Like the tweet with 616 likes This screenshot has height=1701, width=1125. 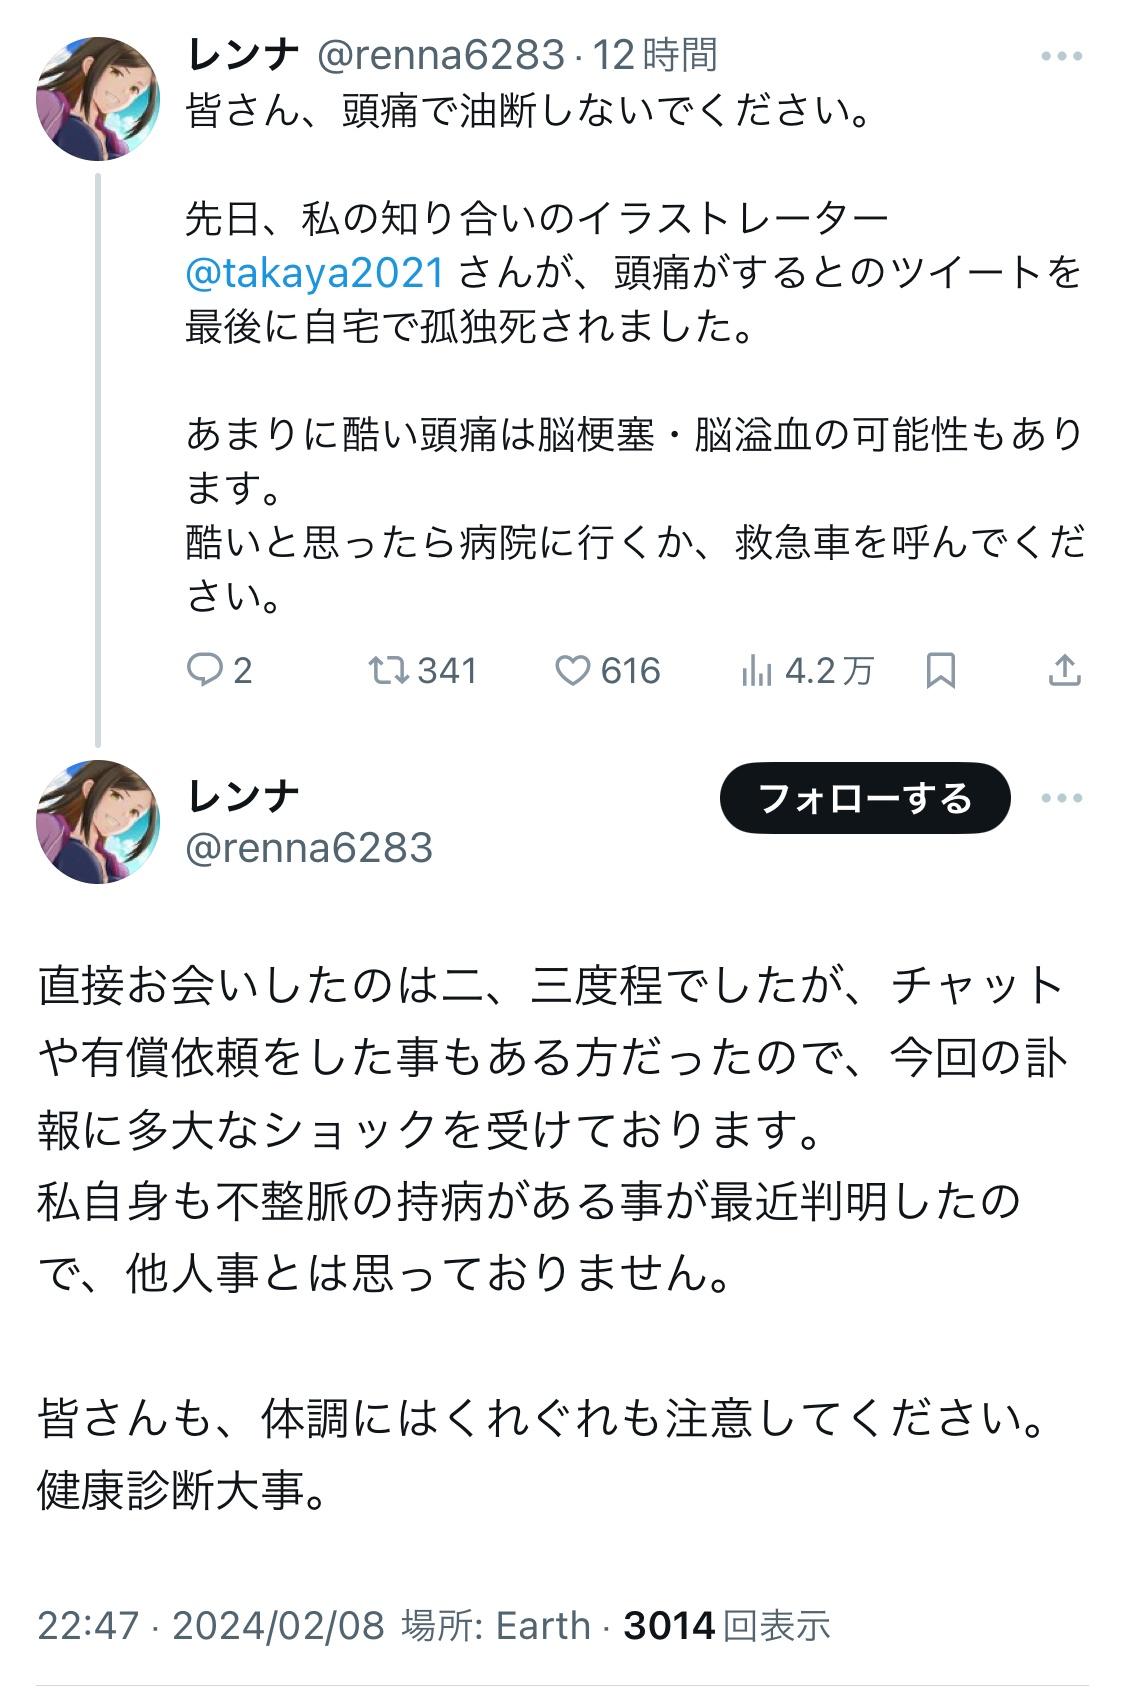[607, 670]
